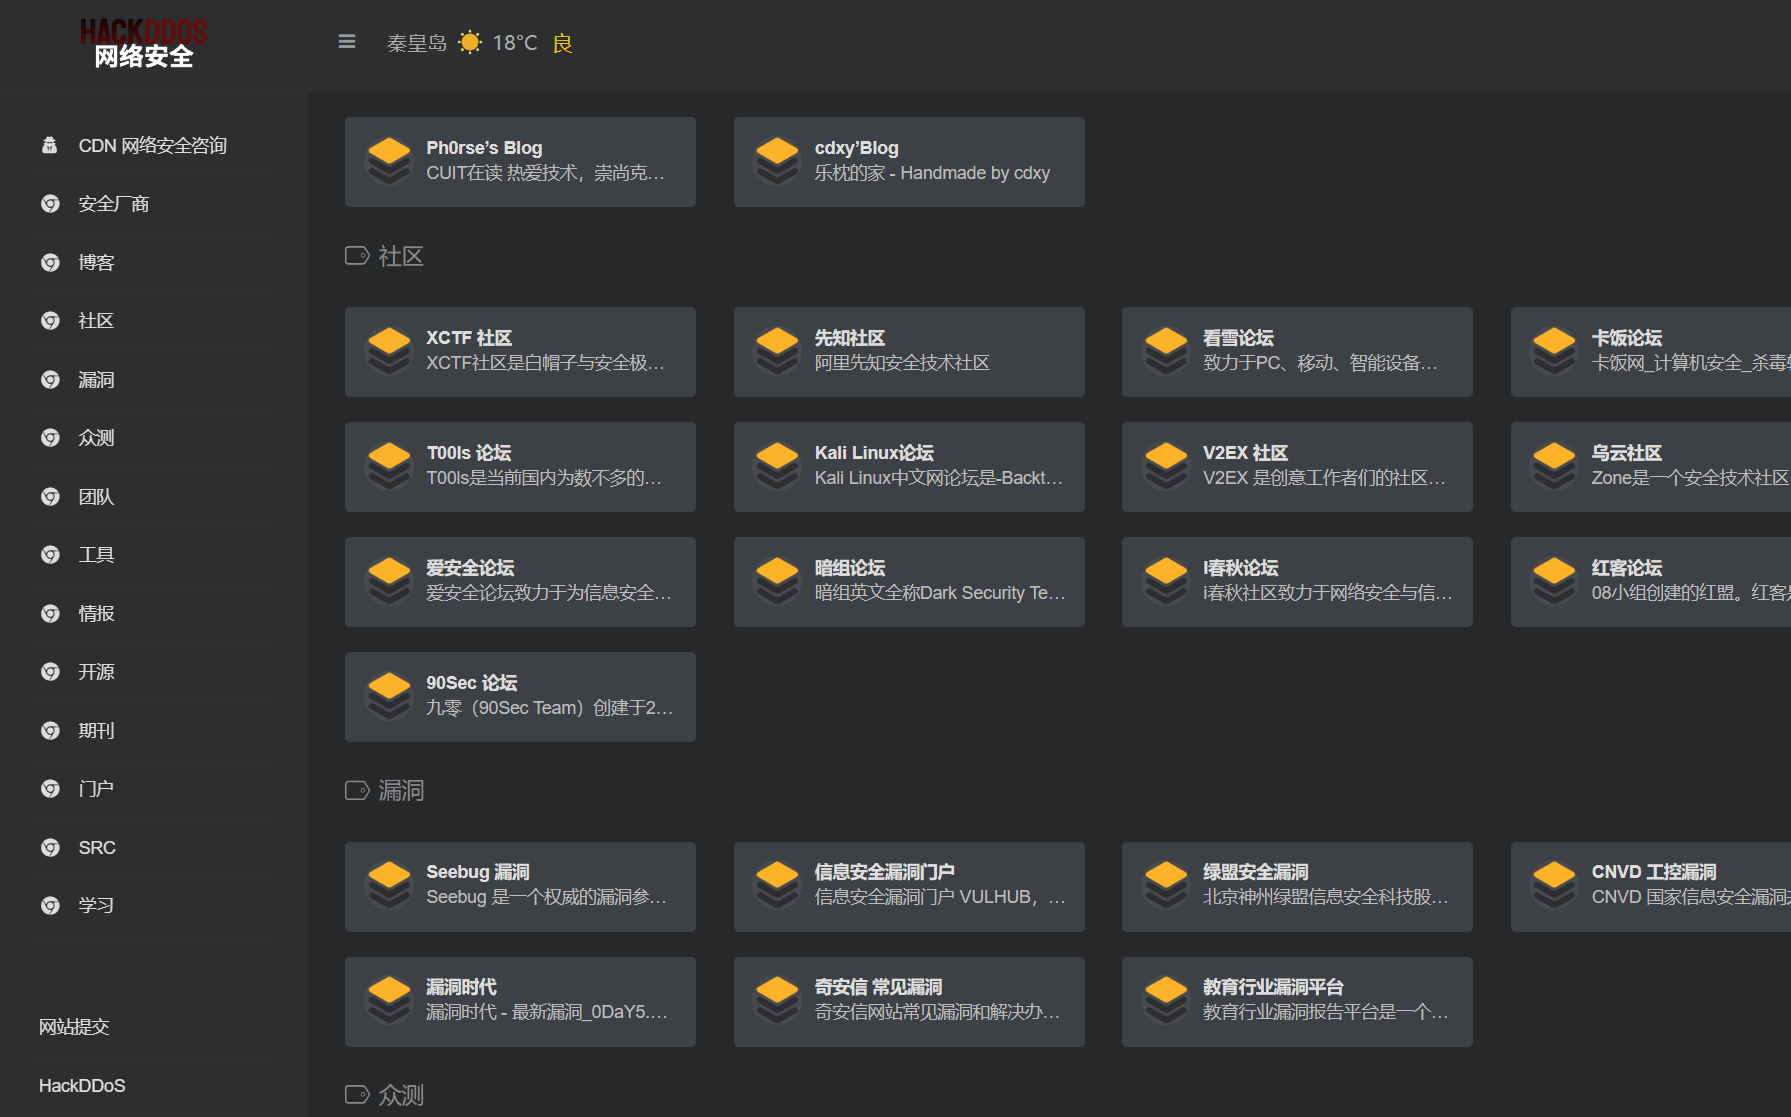The height and width of the screenshot is (1117, 1791).
Task: Click the 社区 section tag icon
Action: click(x=357, y=256)
